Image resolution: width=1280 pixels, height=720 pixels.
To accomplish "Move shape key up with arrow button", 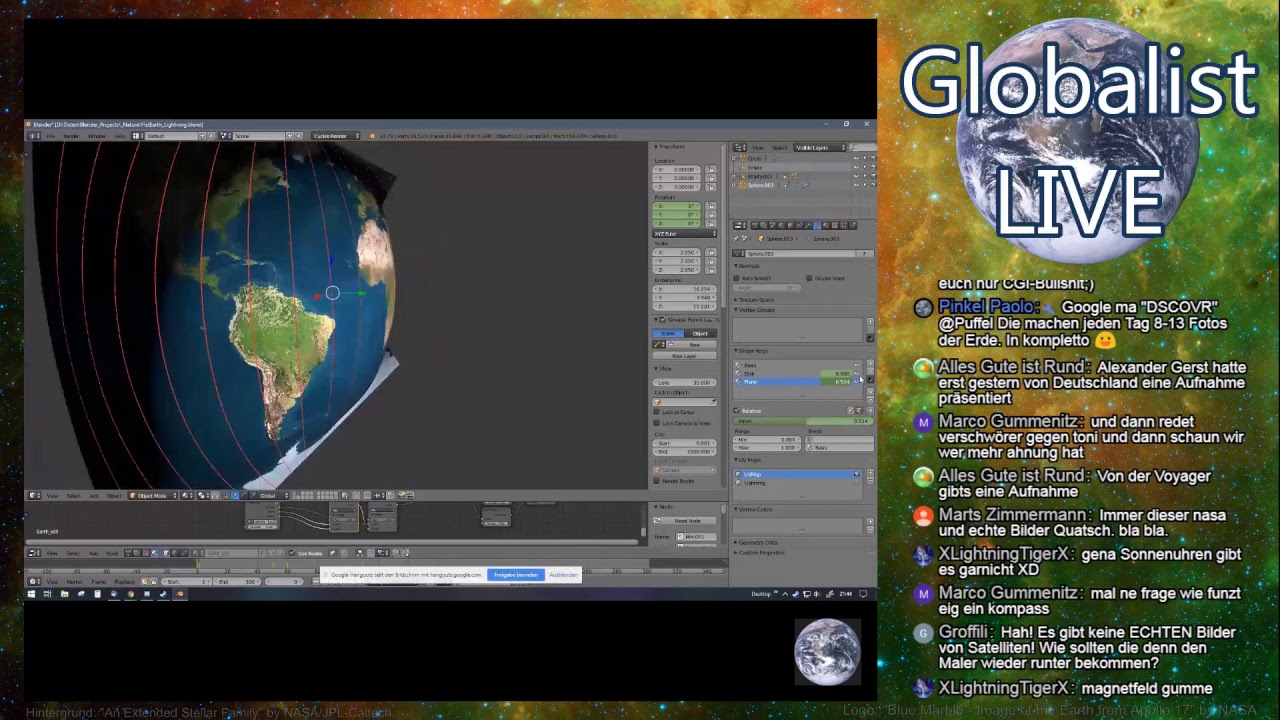I will point(870,391).
